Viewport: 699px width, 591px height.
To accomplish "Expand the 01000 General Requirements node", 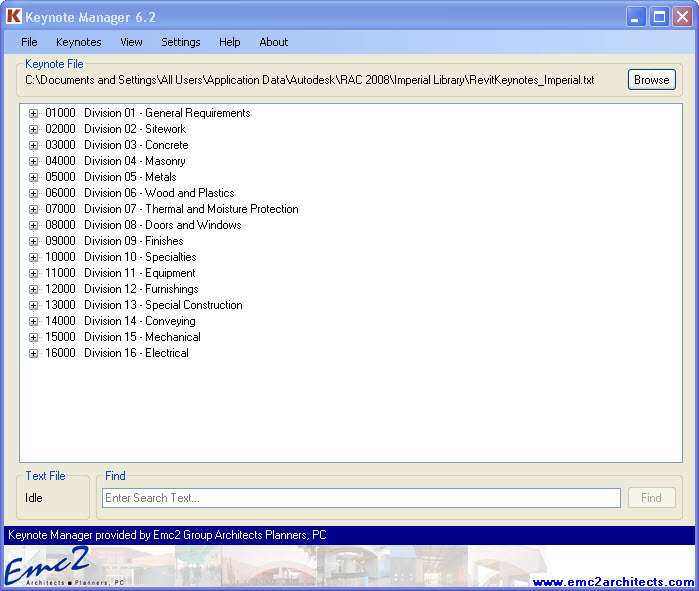I will click(33, 113).
